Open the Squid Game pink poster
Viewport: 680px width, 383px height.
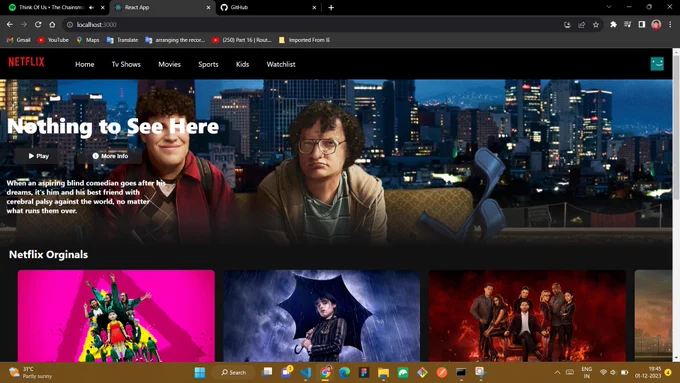point(116,316)
